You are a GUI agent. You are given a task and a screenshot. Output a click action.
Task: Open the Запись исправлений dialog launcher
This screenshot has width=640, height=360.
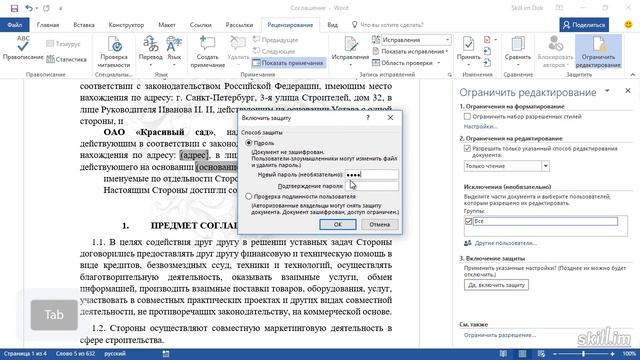click(449, 75)
